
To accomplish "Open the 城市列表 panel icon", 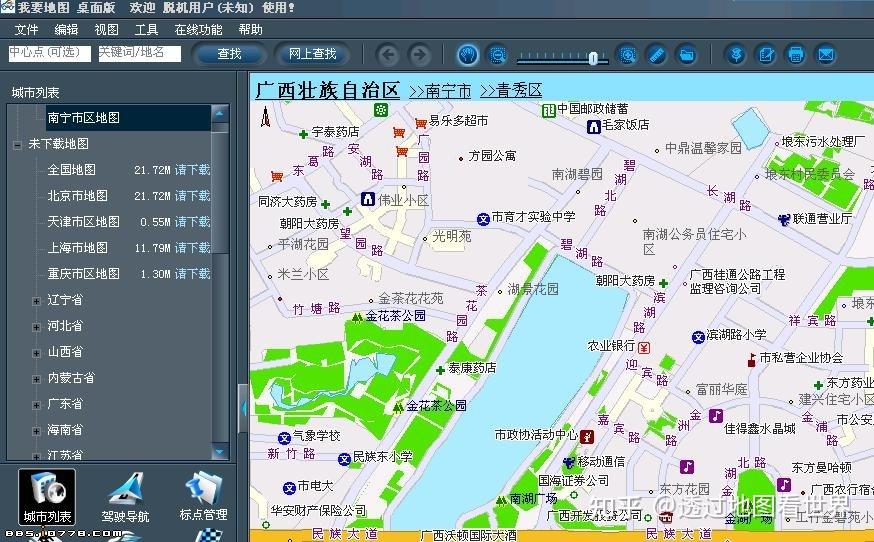I will click(47, 496).
